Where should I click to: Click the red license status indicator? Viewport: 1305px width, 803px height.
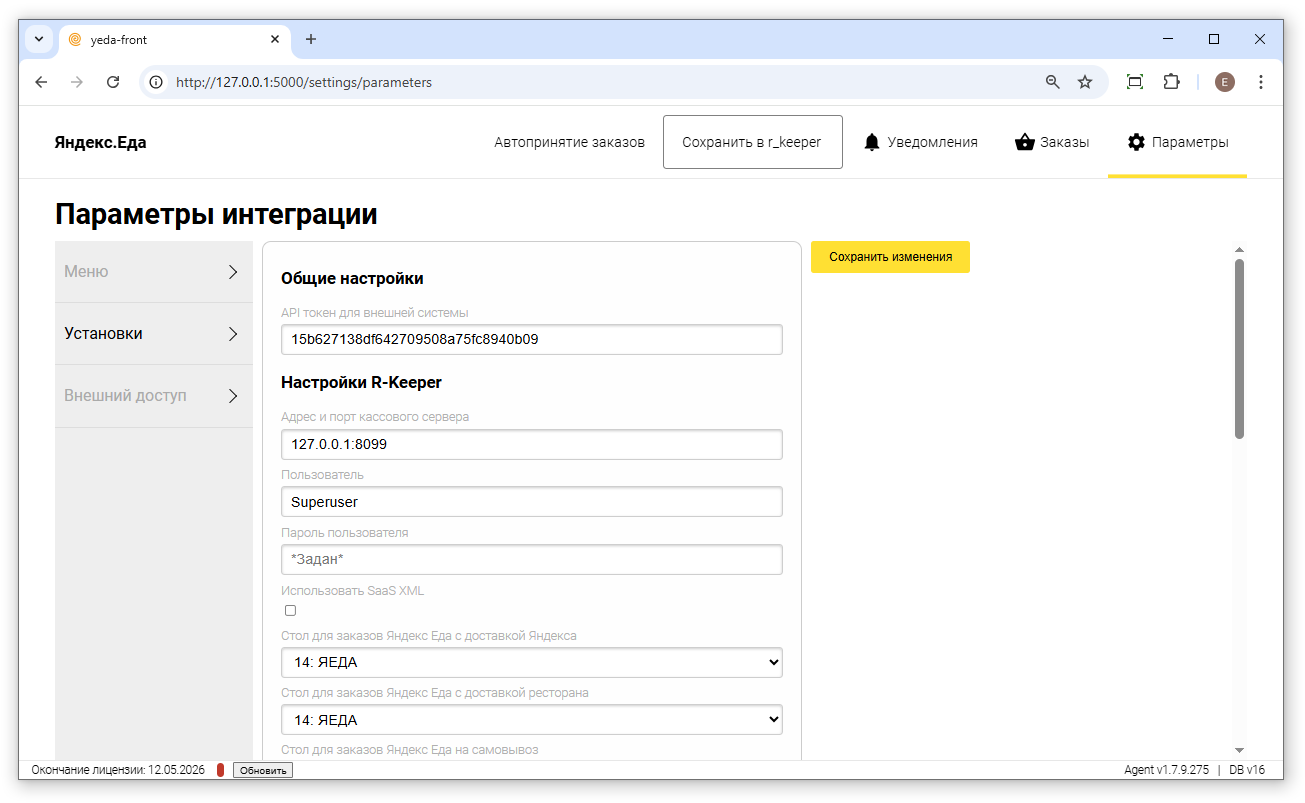tap(220, 770)
